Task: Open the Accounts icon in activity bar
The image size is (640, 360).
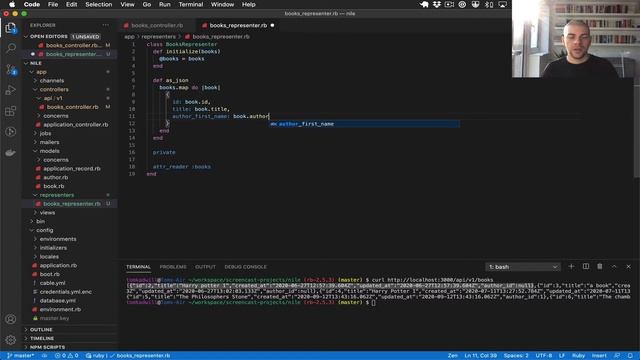Action: point(11,319)
